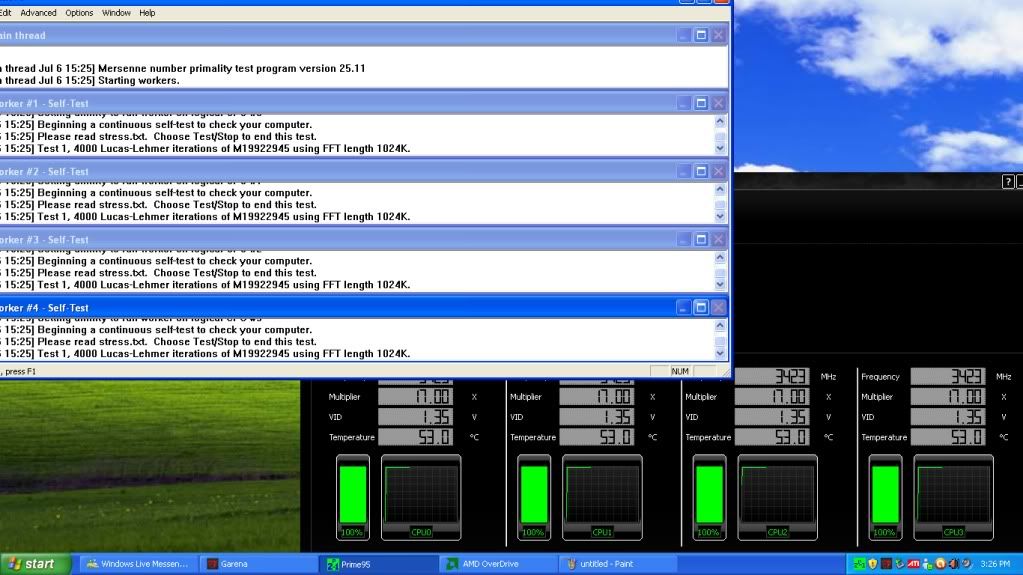Maximize the Worker #1 Self-Test window

click(701, 103)
